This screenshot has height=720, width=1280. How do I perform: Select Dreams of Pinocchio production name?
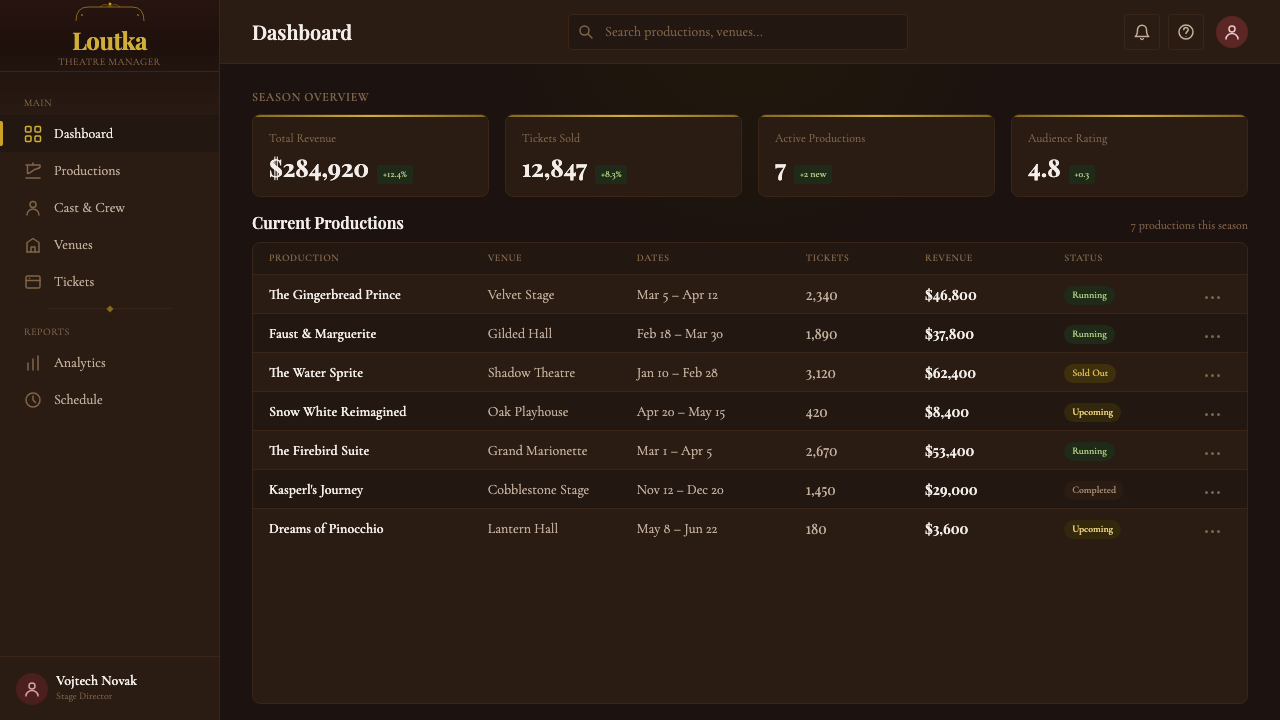[x=326, y=529]
